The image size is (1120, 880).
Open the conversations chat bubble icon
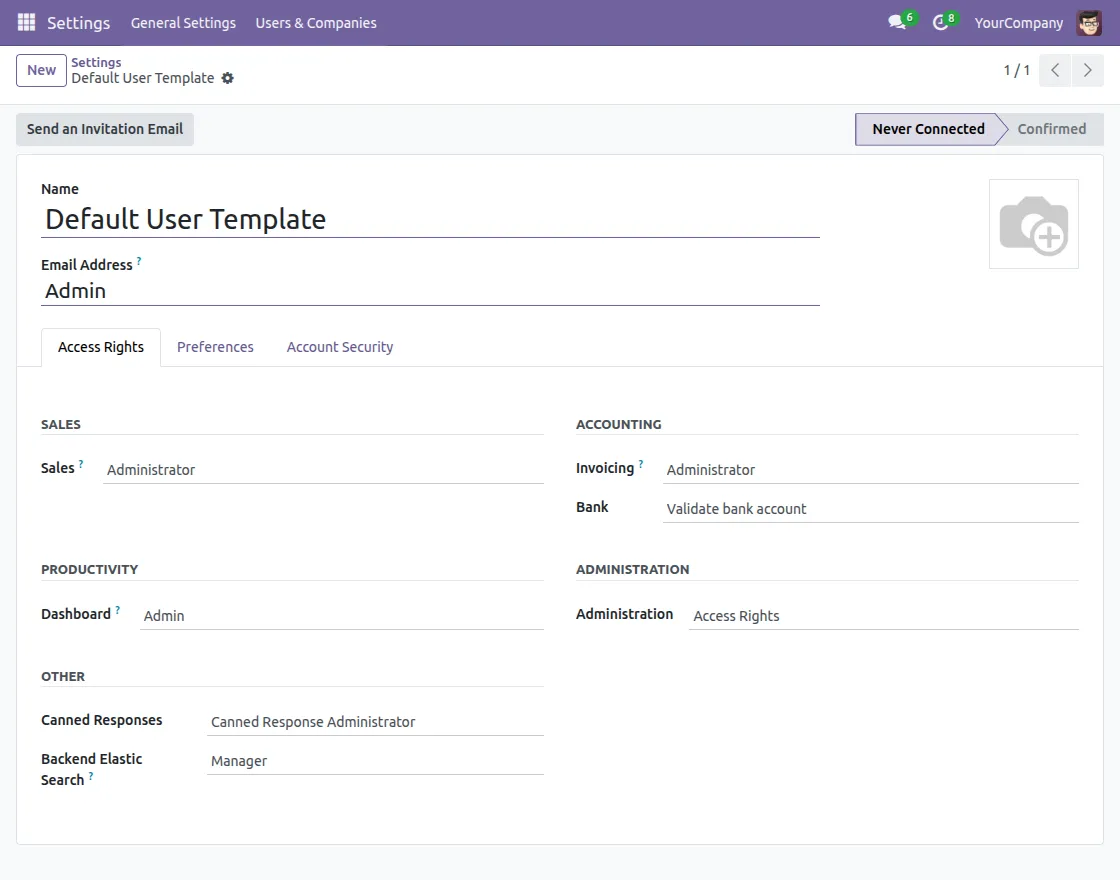tap(897, 22)
